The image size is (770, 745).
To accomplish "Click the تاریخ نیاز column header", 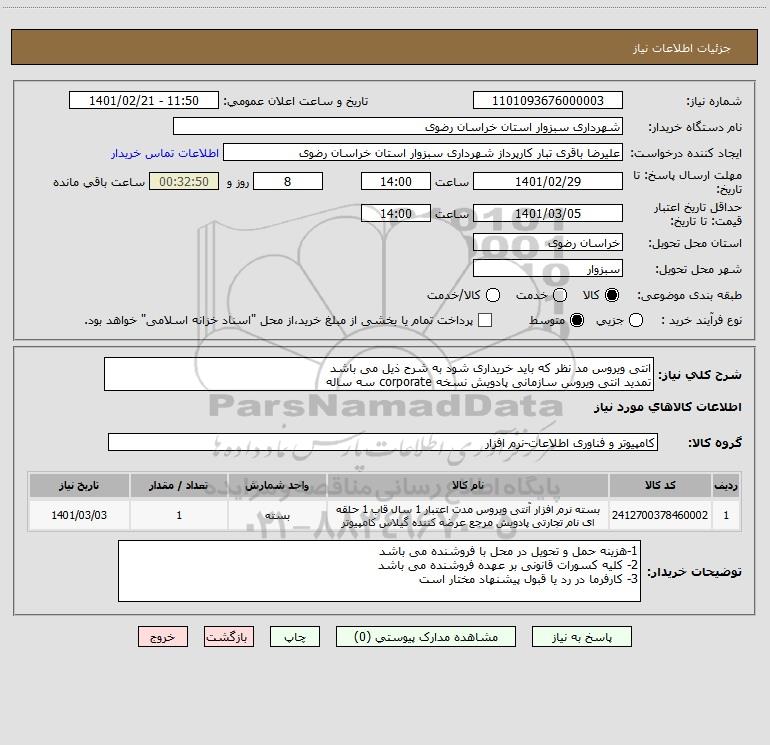I will tap(79, 485).
